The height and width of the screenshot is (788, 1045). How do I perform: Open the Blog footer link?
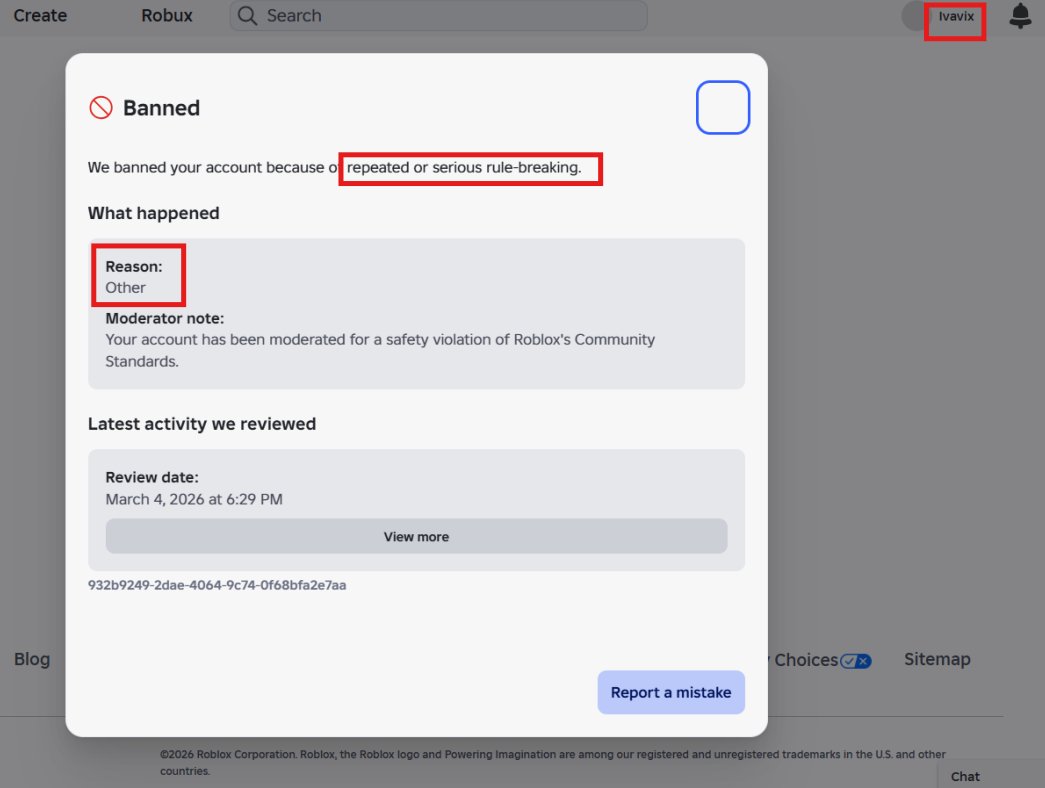pos(32,659)
